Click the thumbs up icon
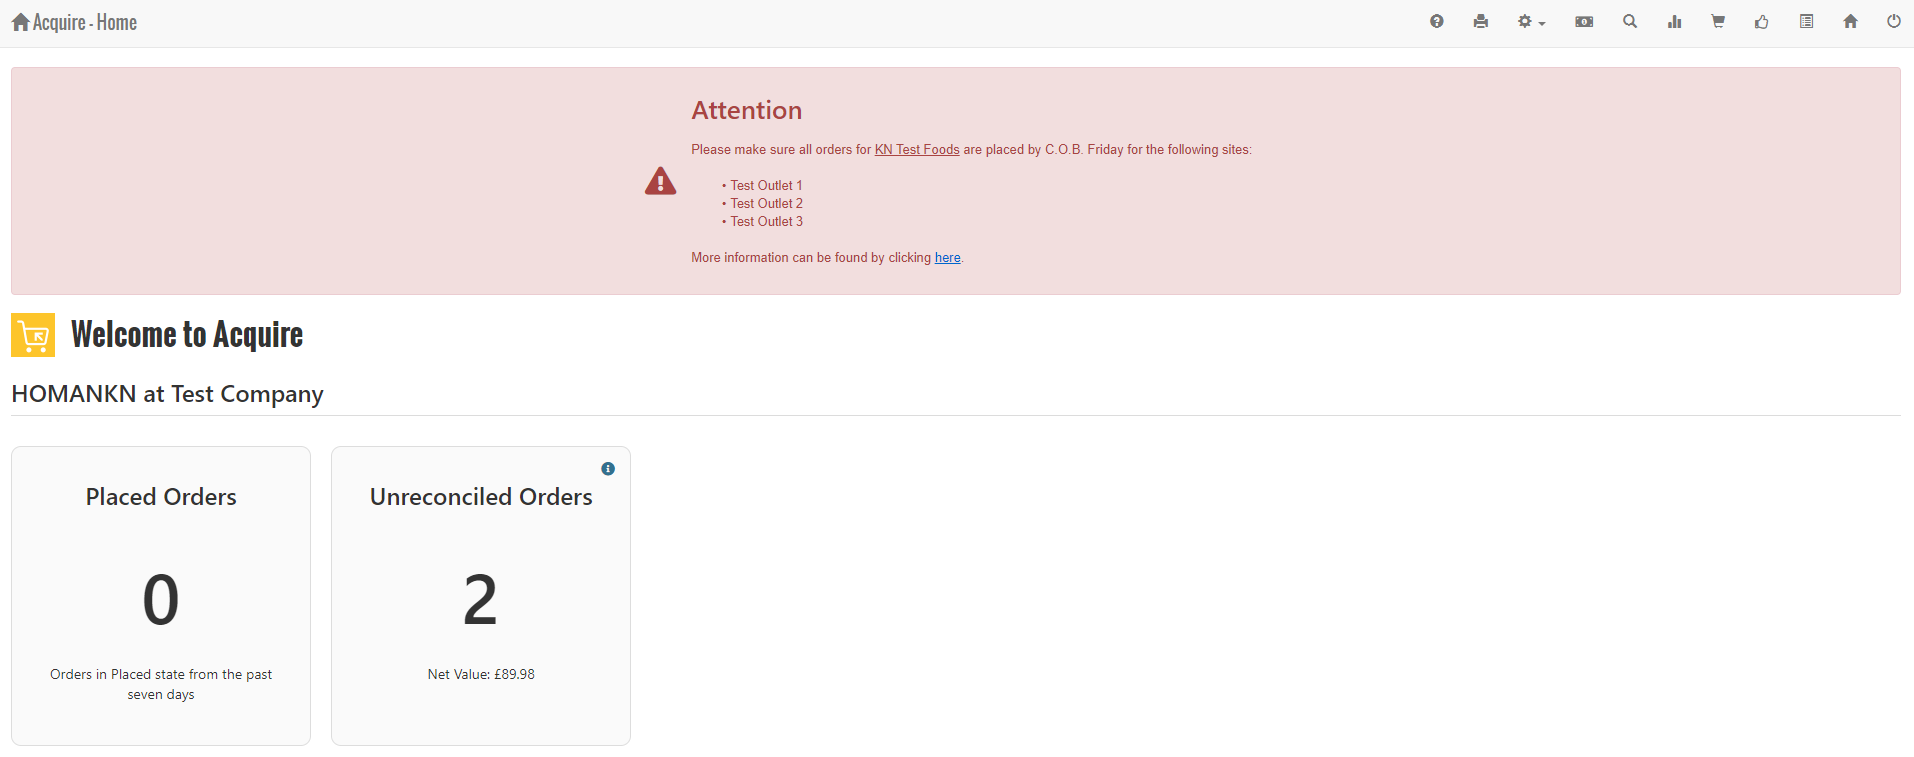 1762,21
